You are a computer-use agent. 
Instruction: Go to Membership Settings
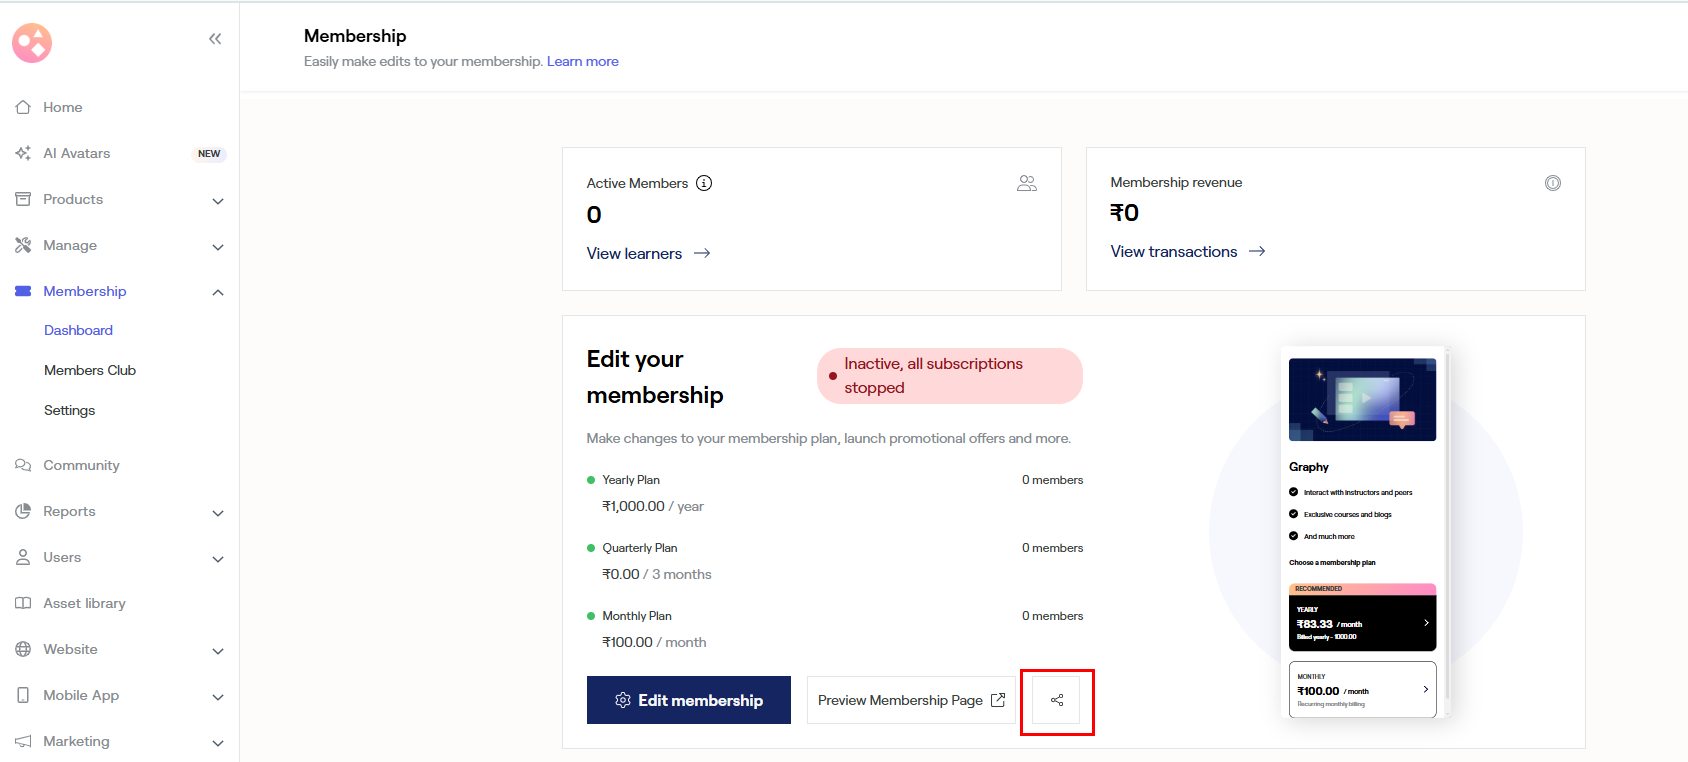tap(69, 410)
